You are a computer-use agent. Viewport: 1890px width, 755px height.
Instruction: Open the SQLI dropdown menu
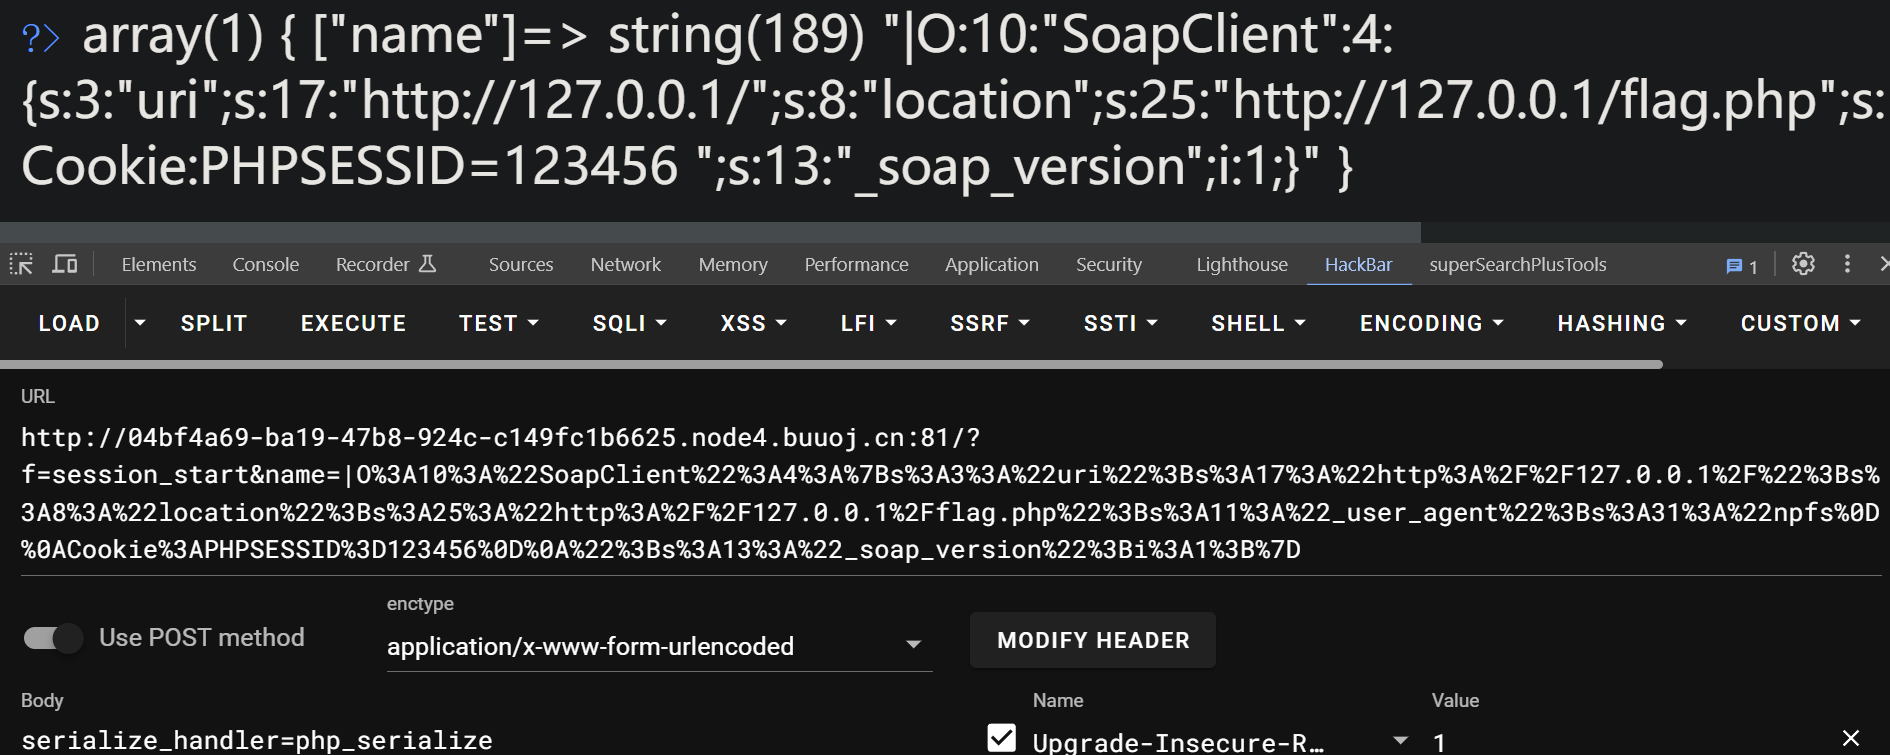pyautogui.click(x=629, y=323)
